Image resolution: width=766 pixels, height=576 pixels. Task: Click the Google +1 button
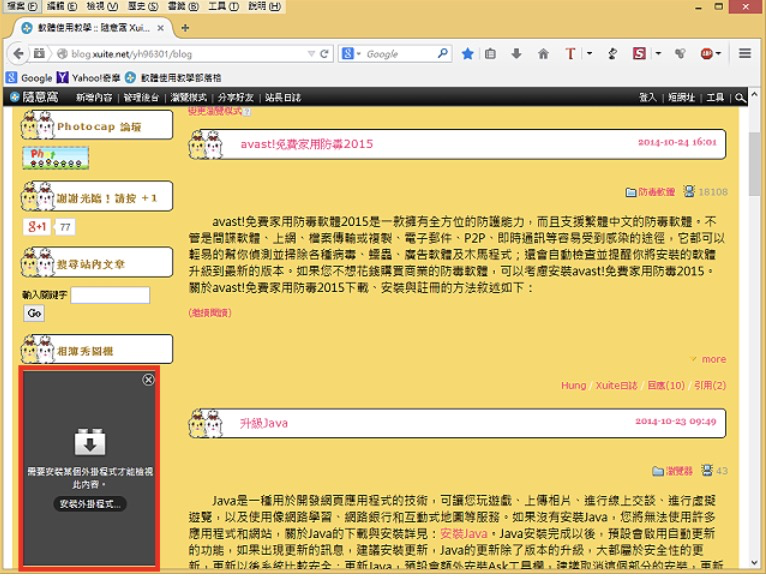37,227
